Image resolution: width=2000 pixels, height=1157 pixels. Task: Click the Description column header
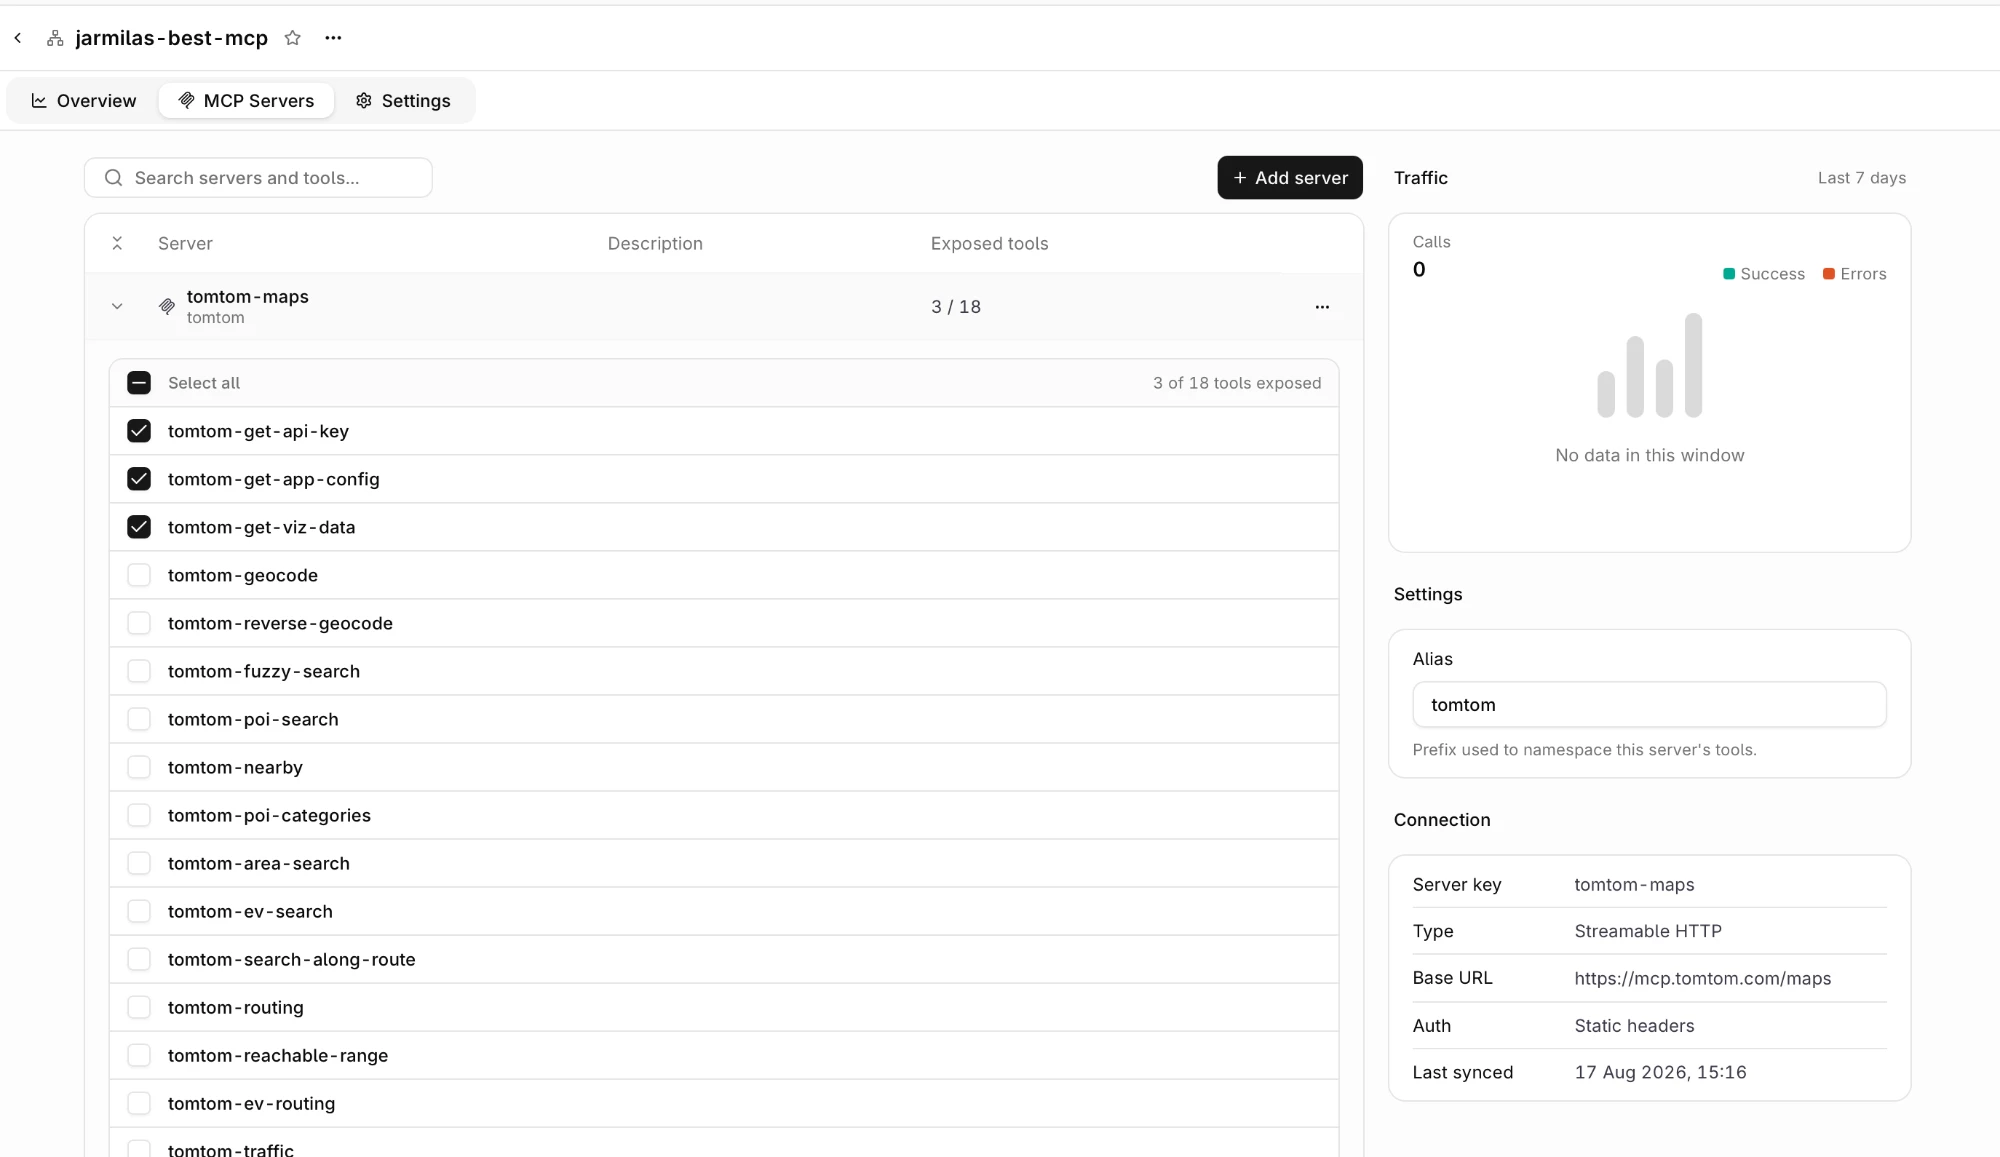655,244
